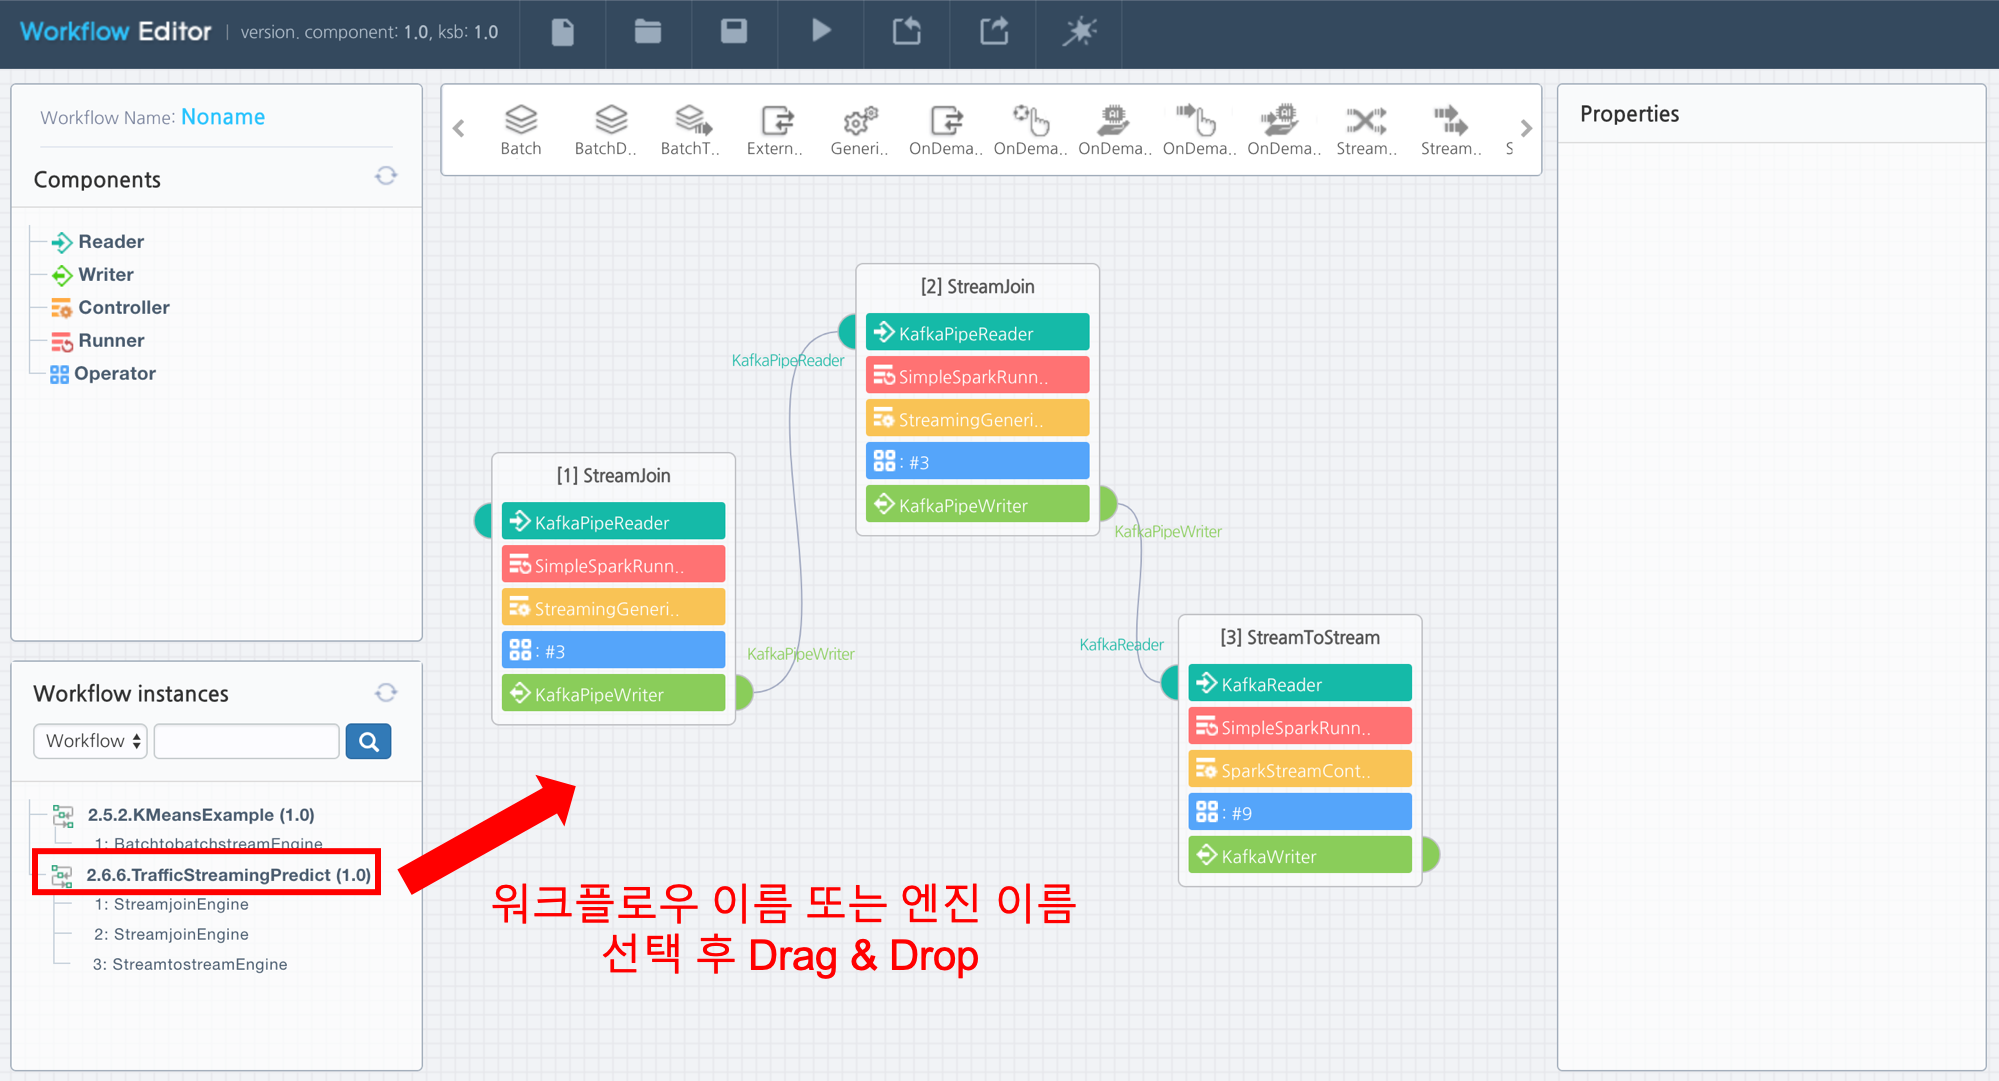Select KafkaWriter in [3] StreamToStream

(1300, 856)
